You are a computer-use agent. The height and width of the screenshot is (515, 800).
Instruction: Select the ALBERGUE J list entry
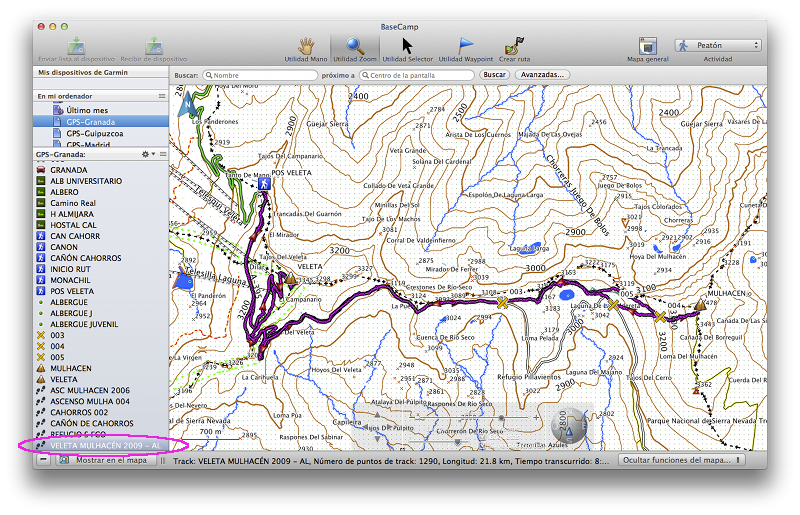pos(101,313)
